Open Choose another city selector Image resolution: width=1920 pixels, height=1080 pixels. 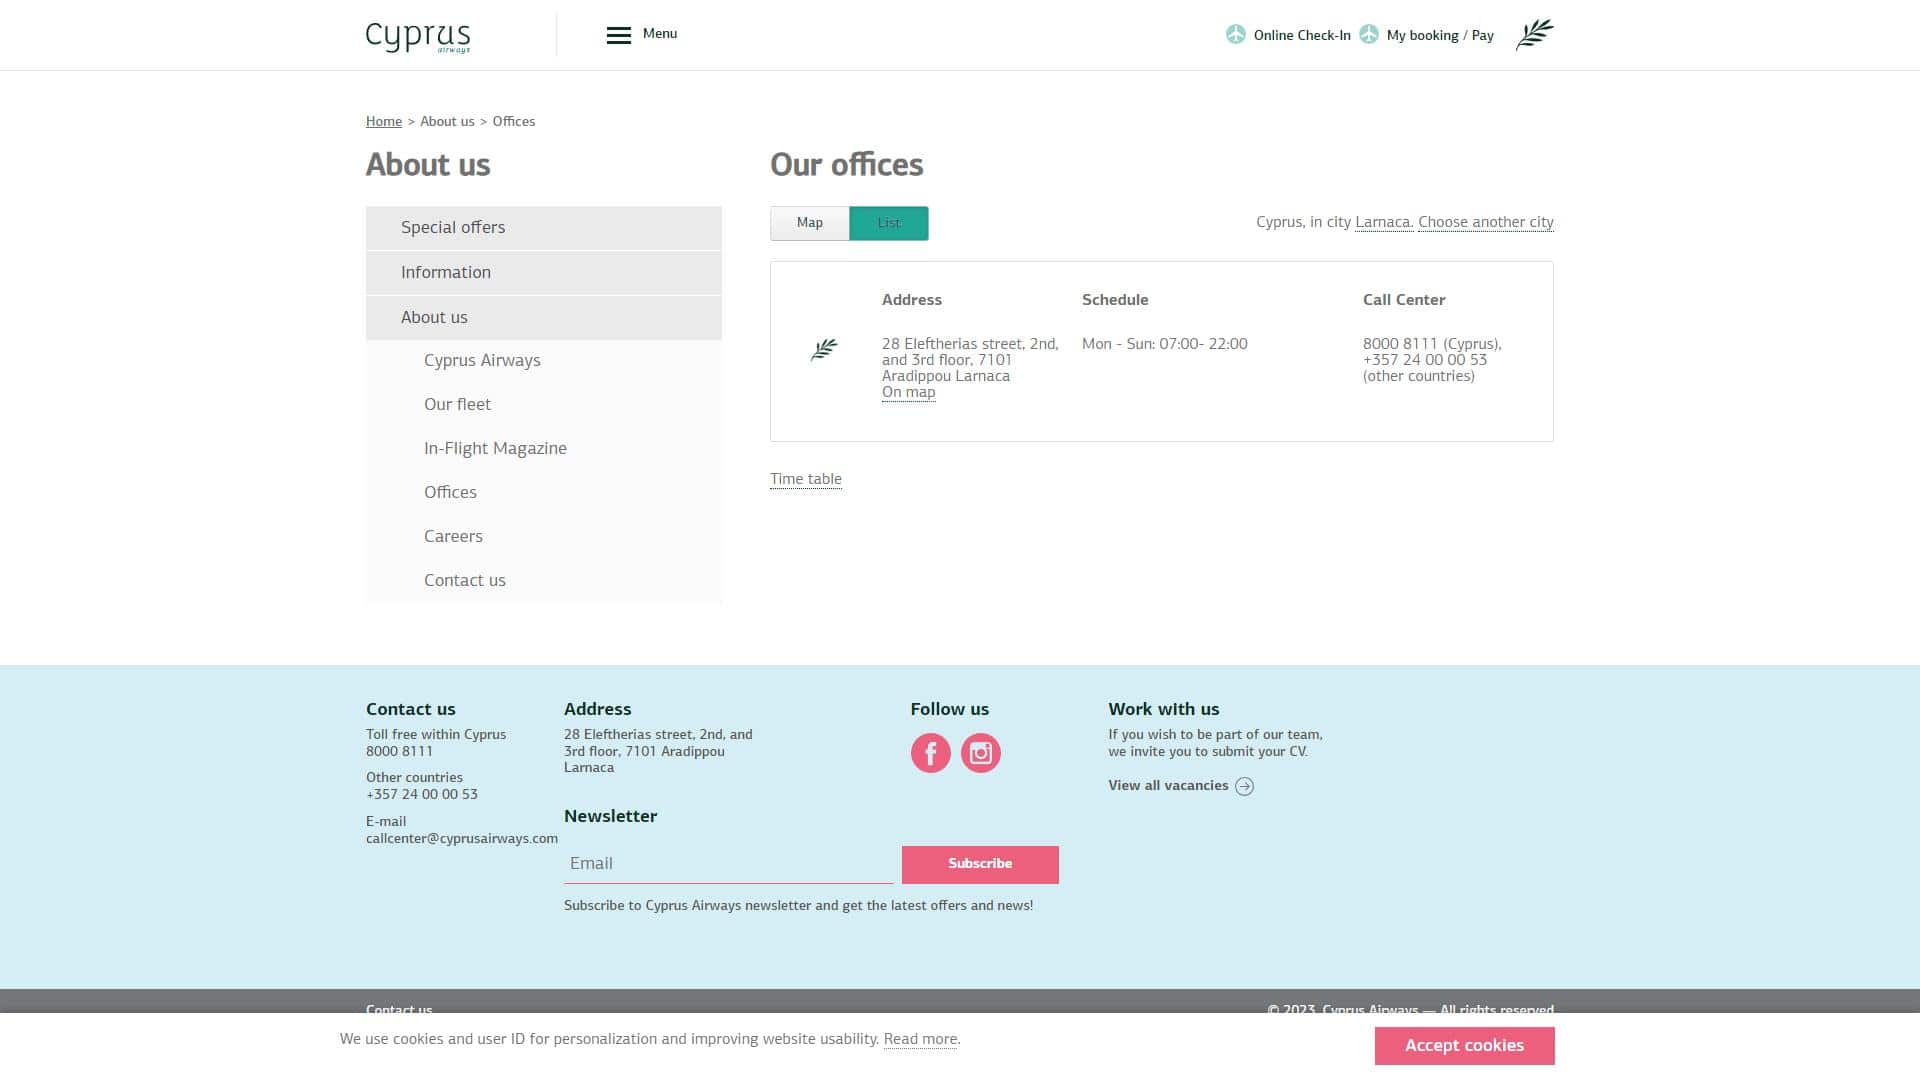[1485, 222]
